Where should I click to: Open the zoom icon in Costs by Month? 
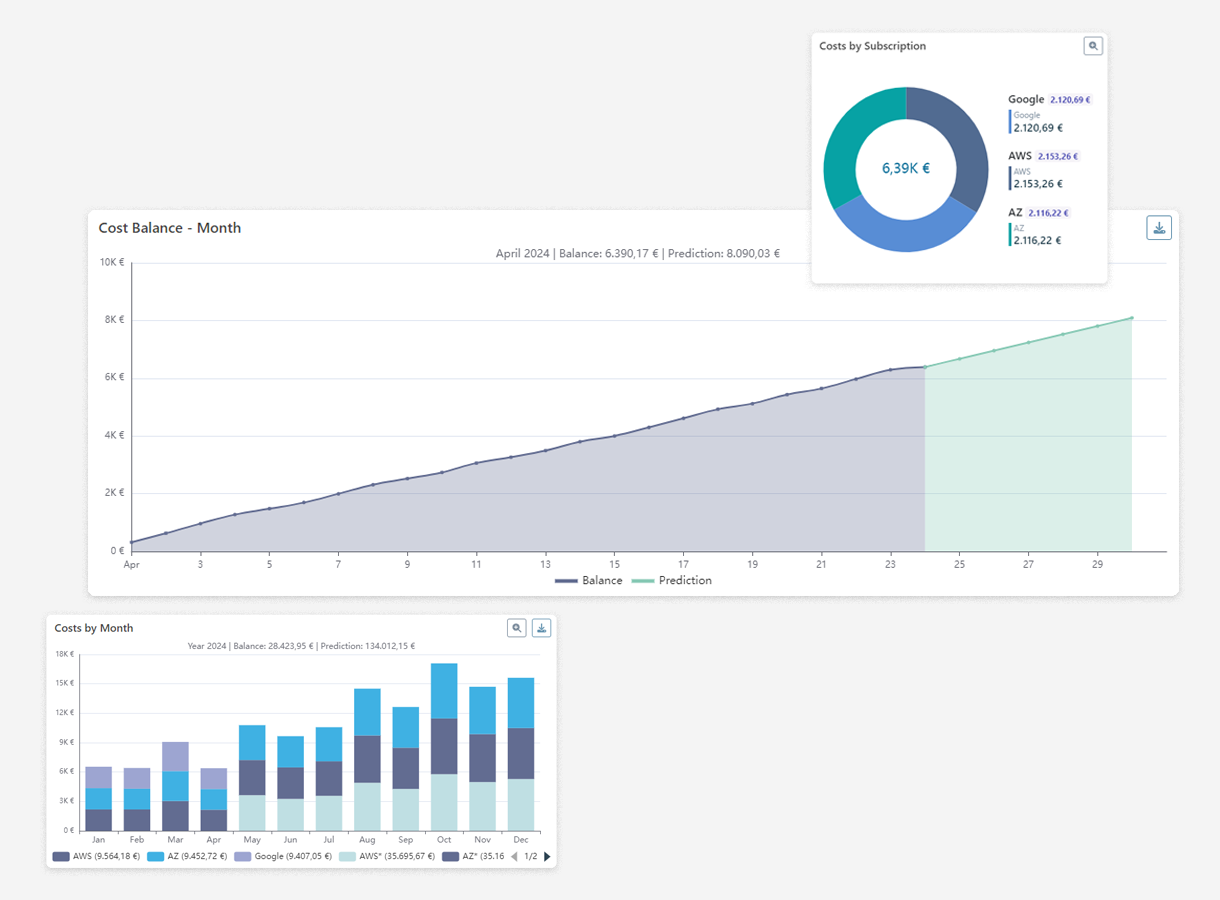coord(517,628)
